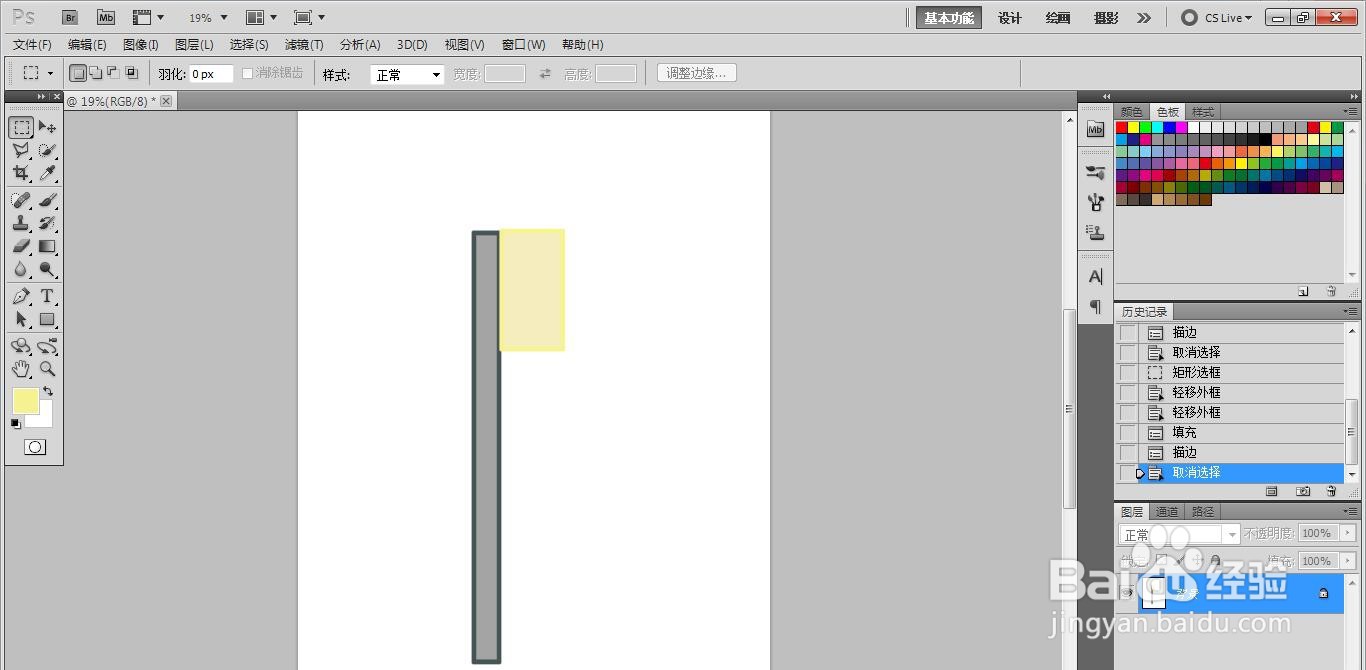This screenshot has width=1366, height=670.
Task: Open the 文件(F) menu
Action: (x=32, y=45)
